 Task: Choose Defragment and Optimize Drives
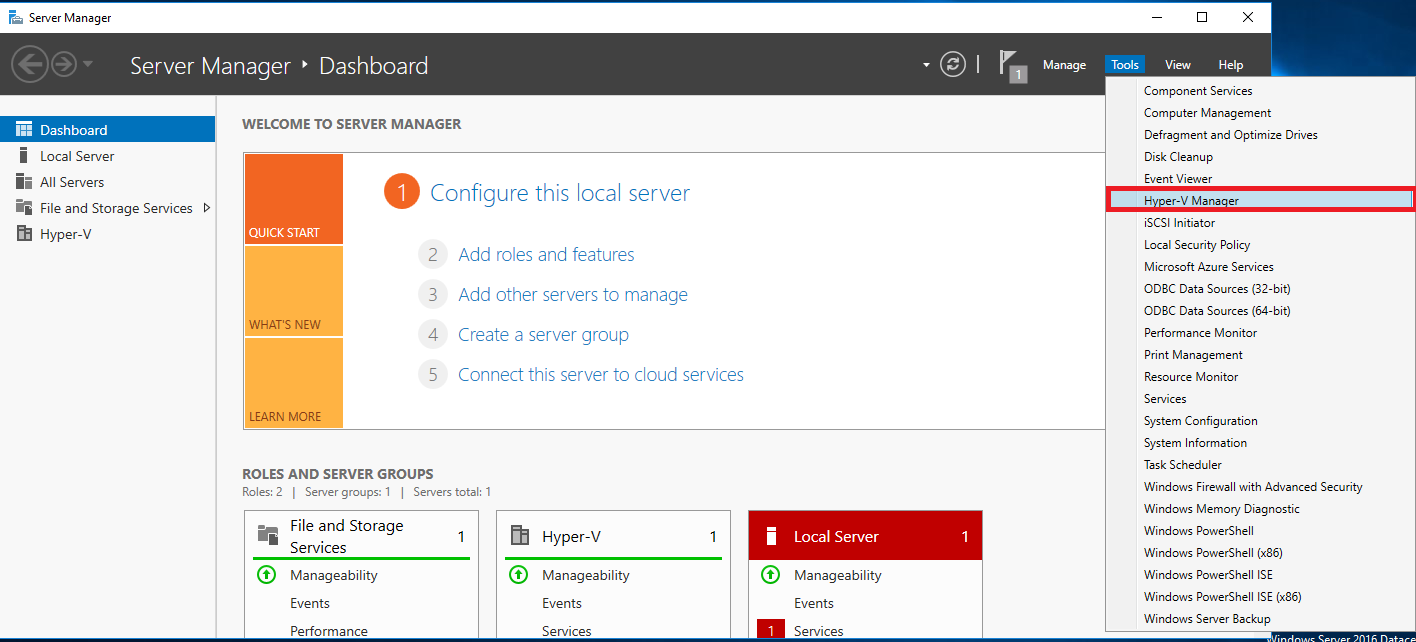tap(1260, 135)
